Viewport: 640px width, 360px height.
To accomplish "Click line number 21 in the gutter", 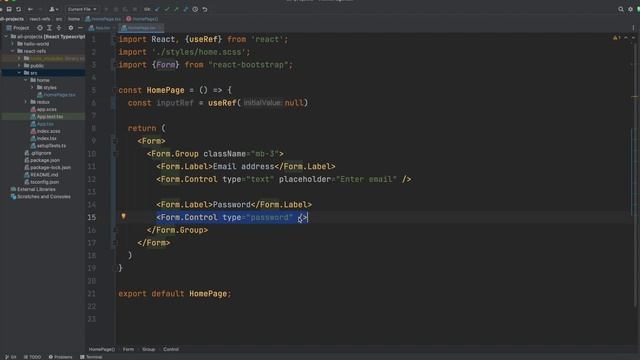I will point(92,294).
